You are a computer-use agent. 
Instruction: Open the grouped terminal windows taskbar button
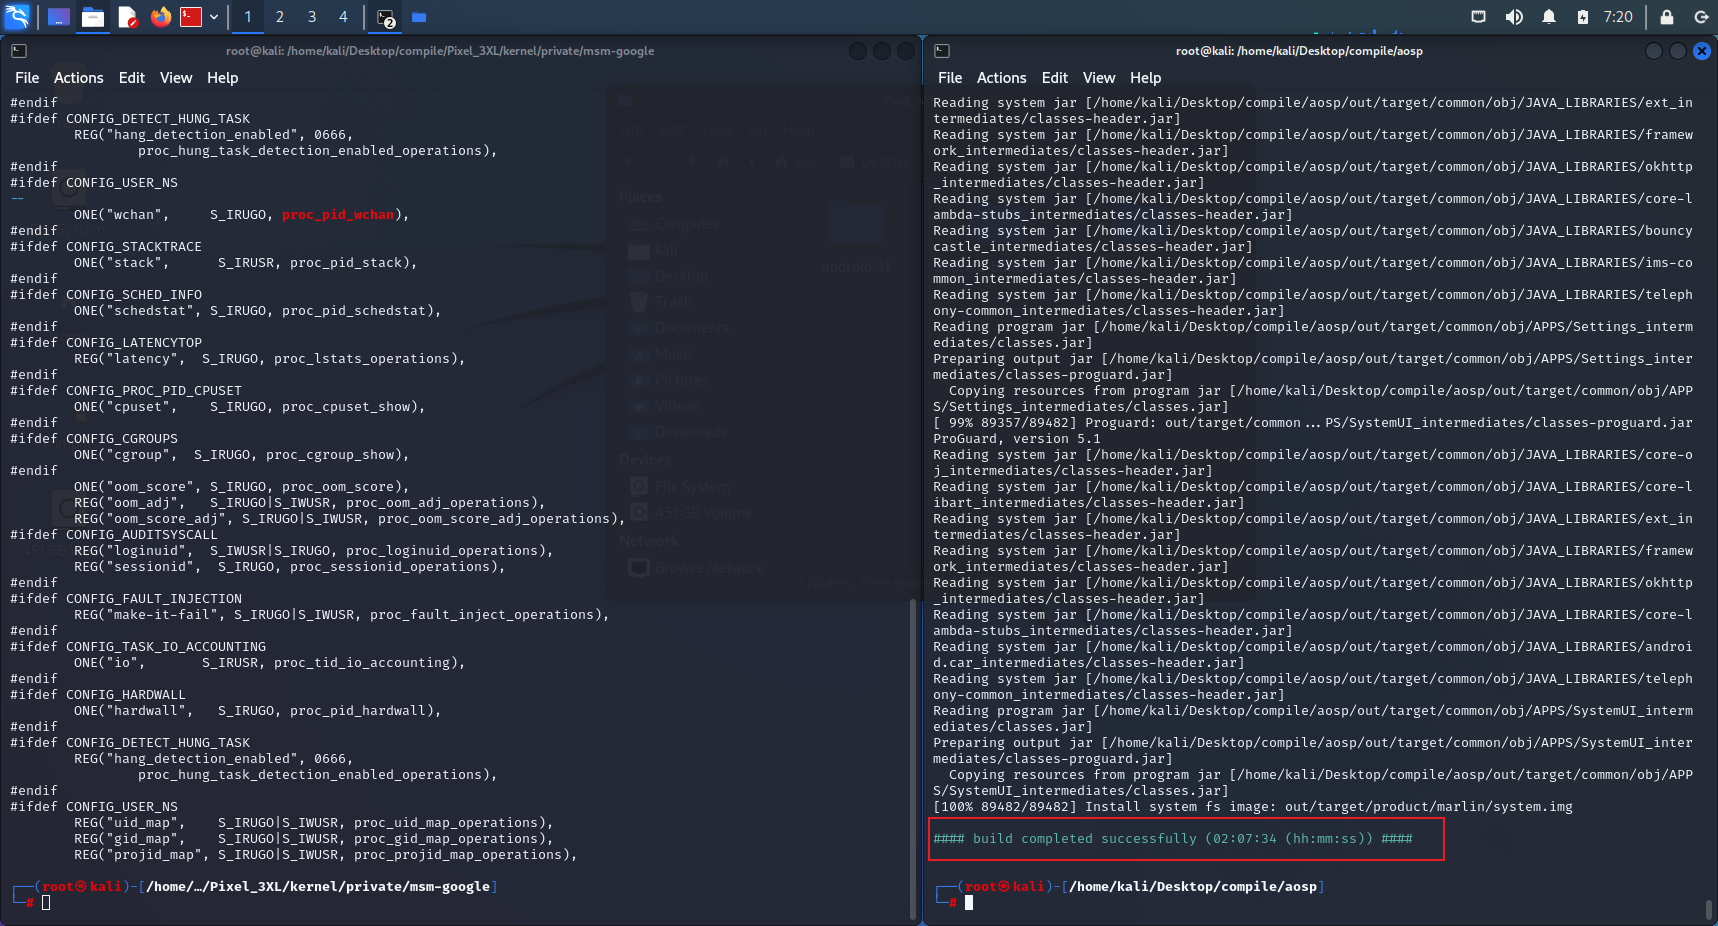tap(386, 17)
